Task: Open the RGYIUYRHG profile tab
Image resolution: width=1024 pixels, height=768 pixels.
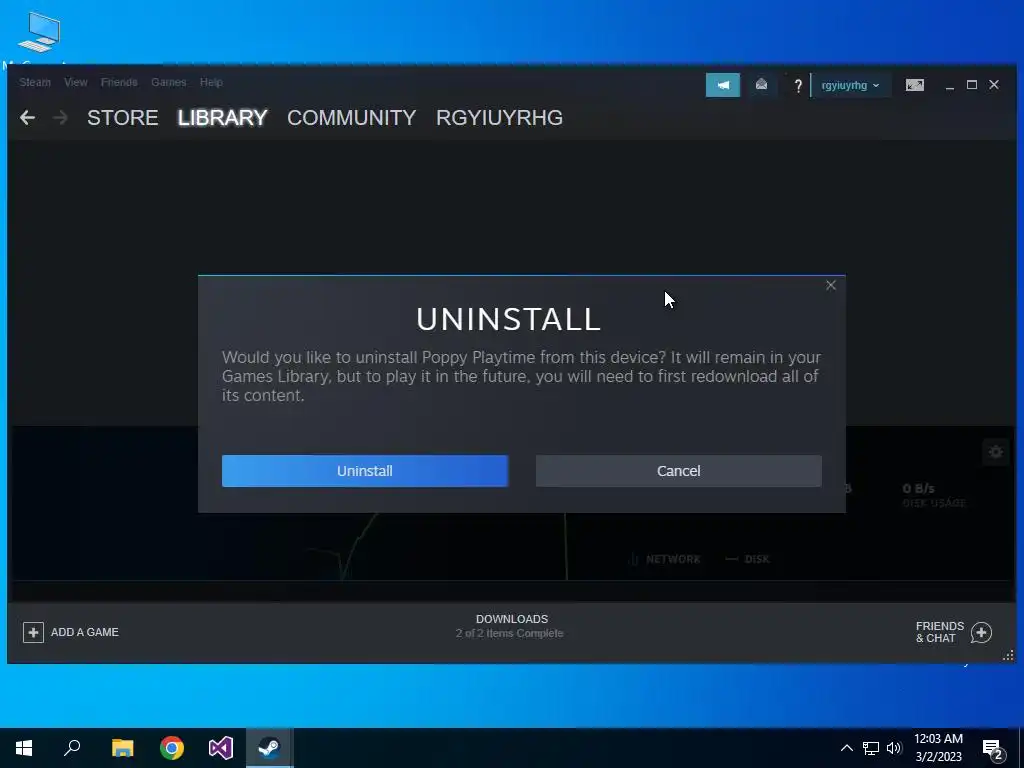Action: 500,118
